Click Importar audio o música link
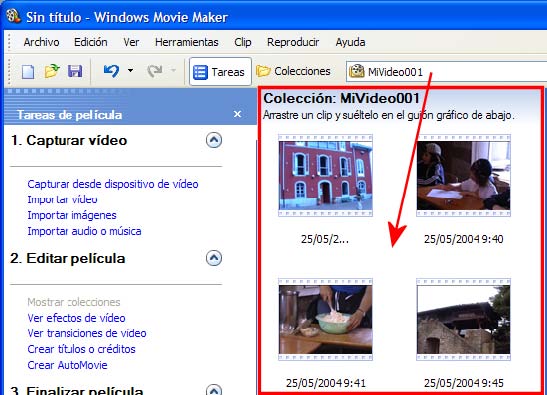Viewport: 547px width, 395px height. pyautogui.click(x=84, y=231)
